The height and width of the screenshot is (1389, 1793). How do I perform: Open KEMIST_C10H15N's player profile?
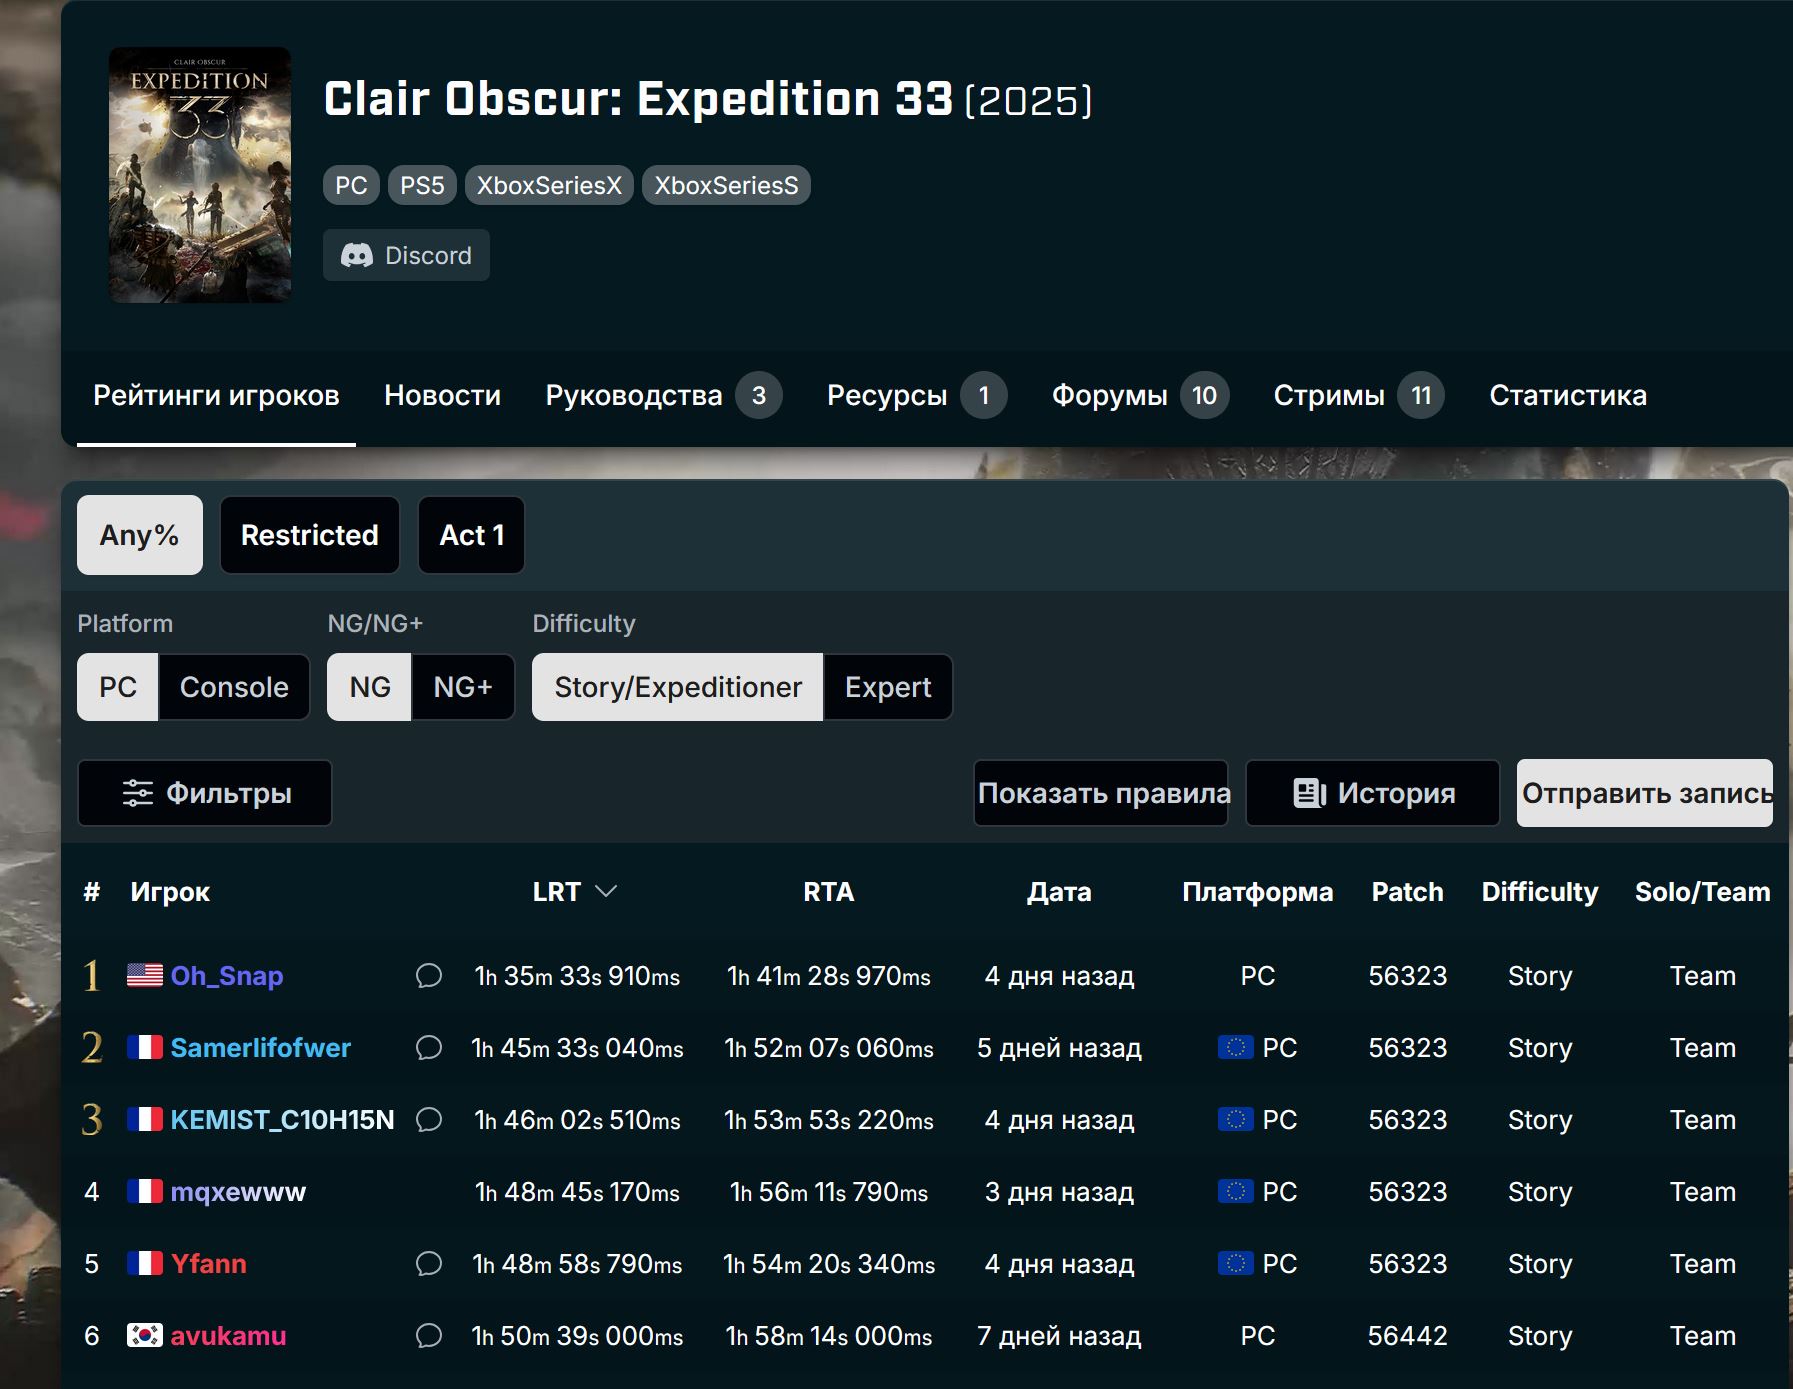tap(283, 1119)
